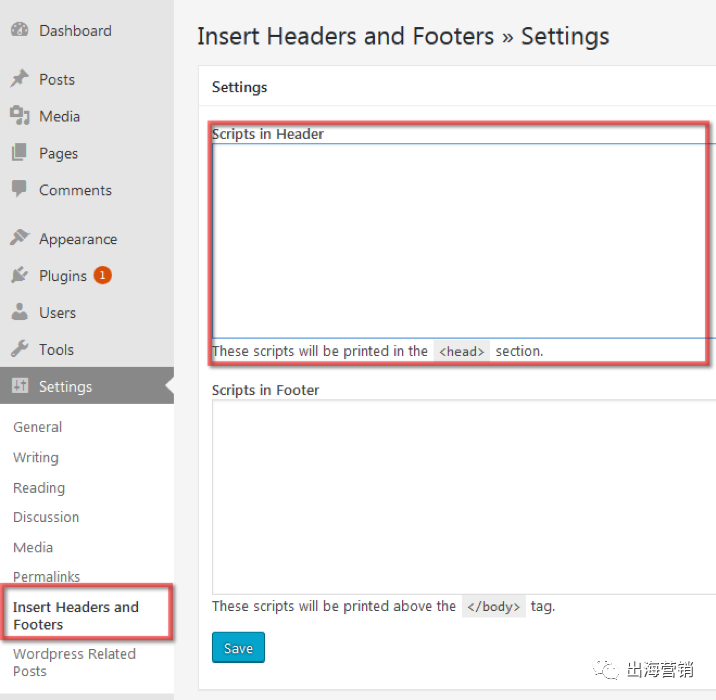716x700 pixels.
Task: Click the </body> code tag text
Action: coord(494,606)
